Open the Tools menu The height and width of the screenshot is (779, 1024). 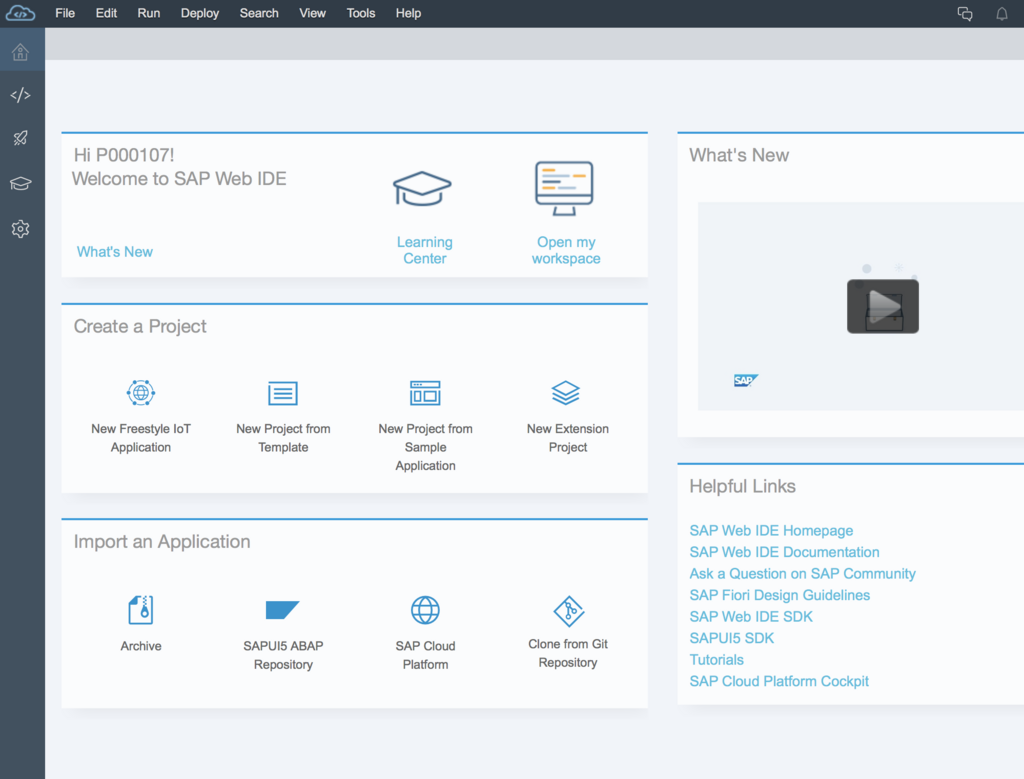[360, 13]
